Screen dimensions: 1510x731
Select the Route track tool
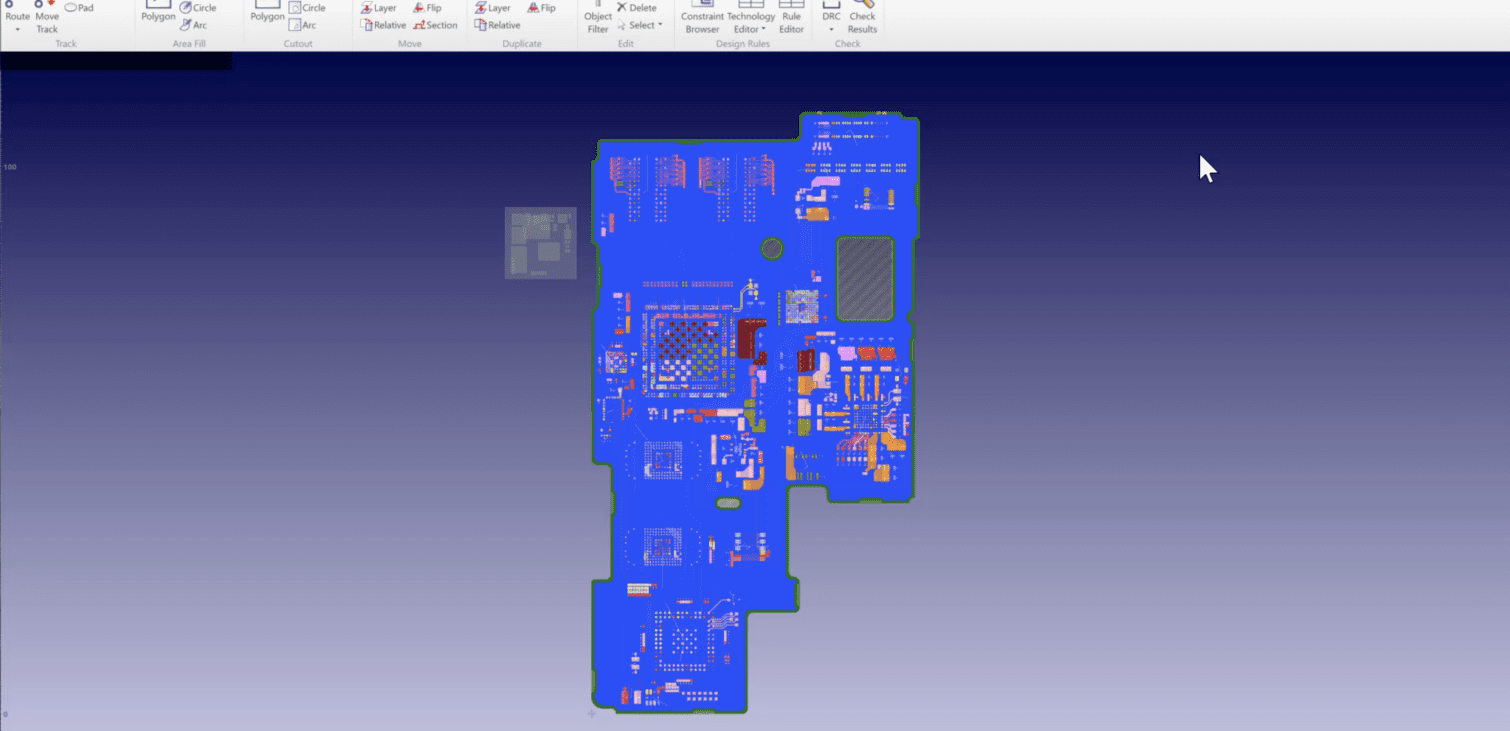pos(18,11)
